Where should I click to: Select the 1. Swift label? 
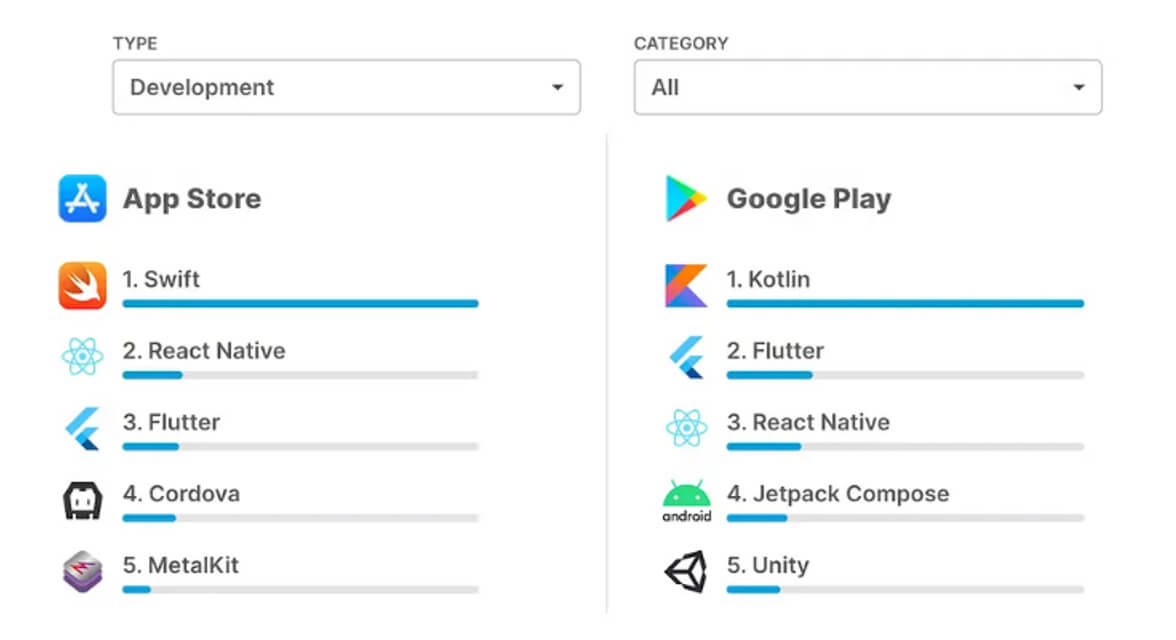pyautogui.click(x=161, y=279)
